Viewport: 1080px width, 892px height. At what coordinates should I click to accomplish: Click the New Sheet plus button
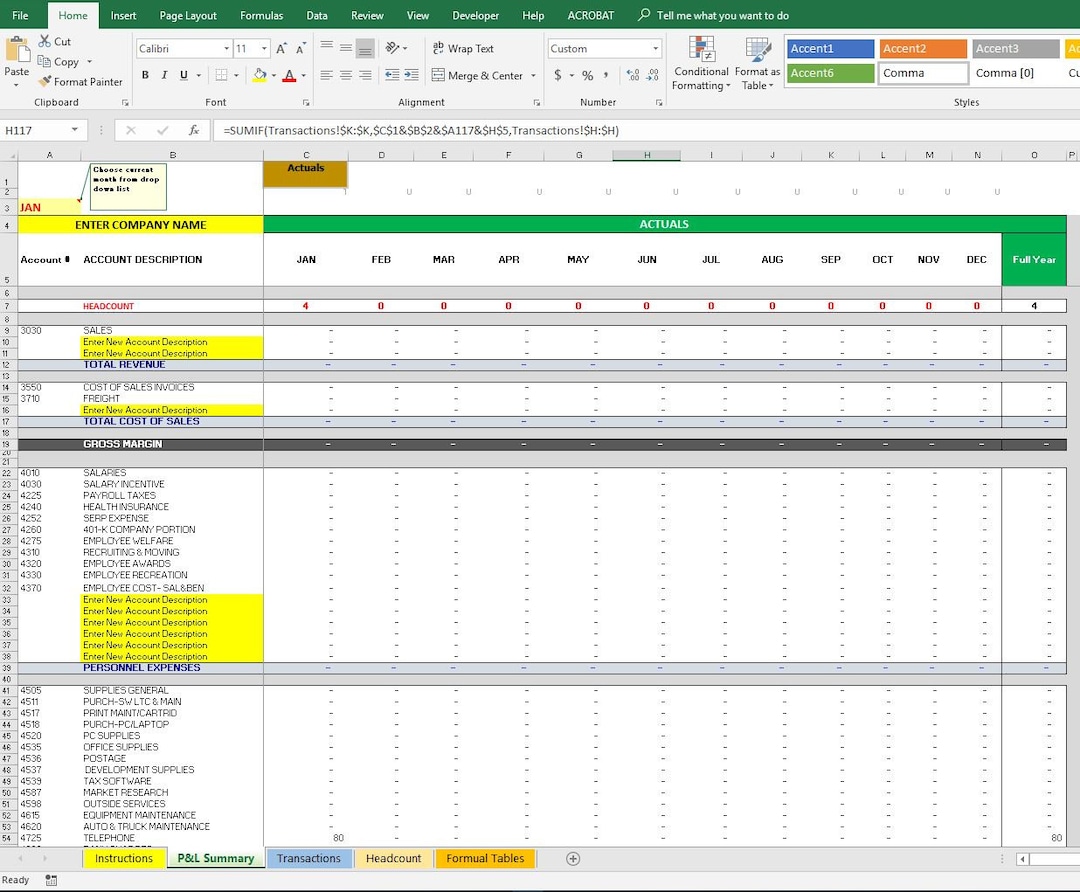571,858
